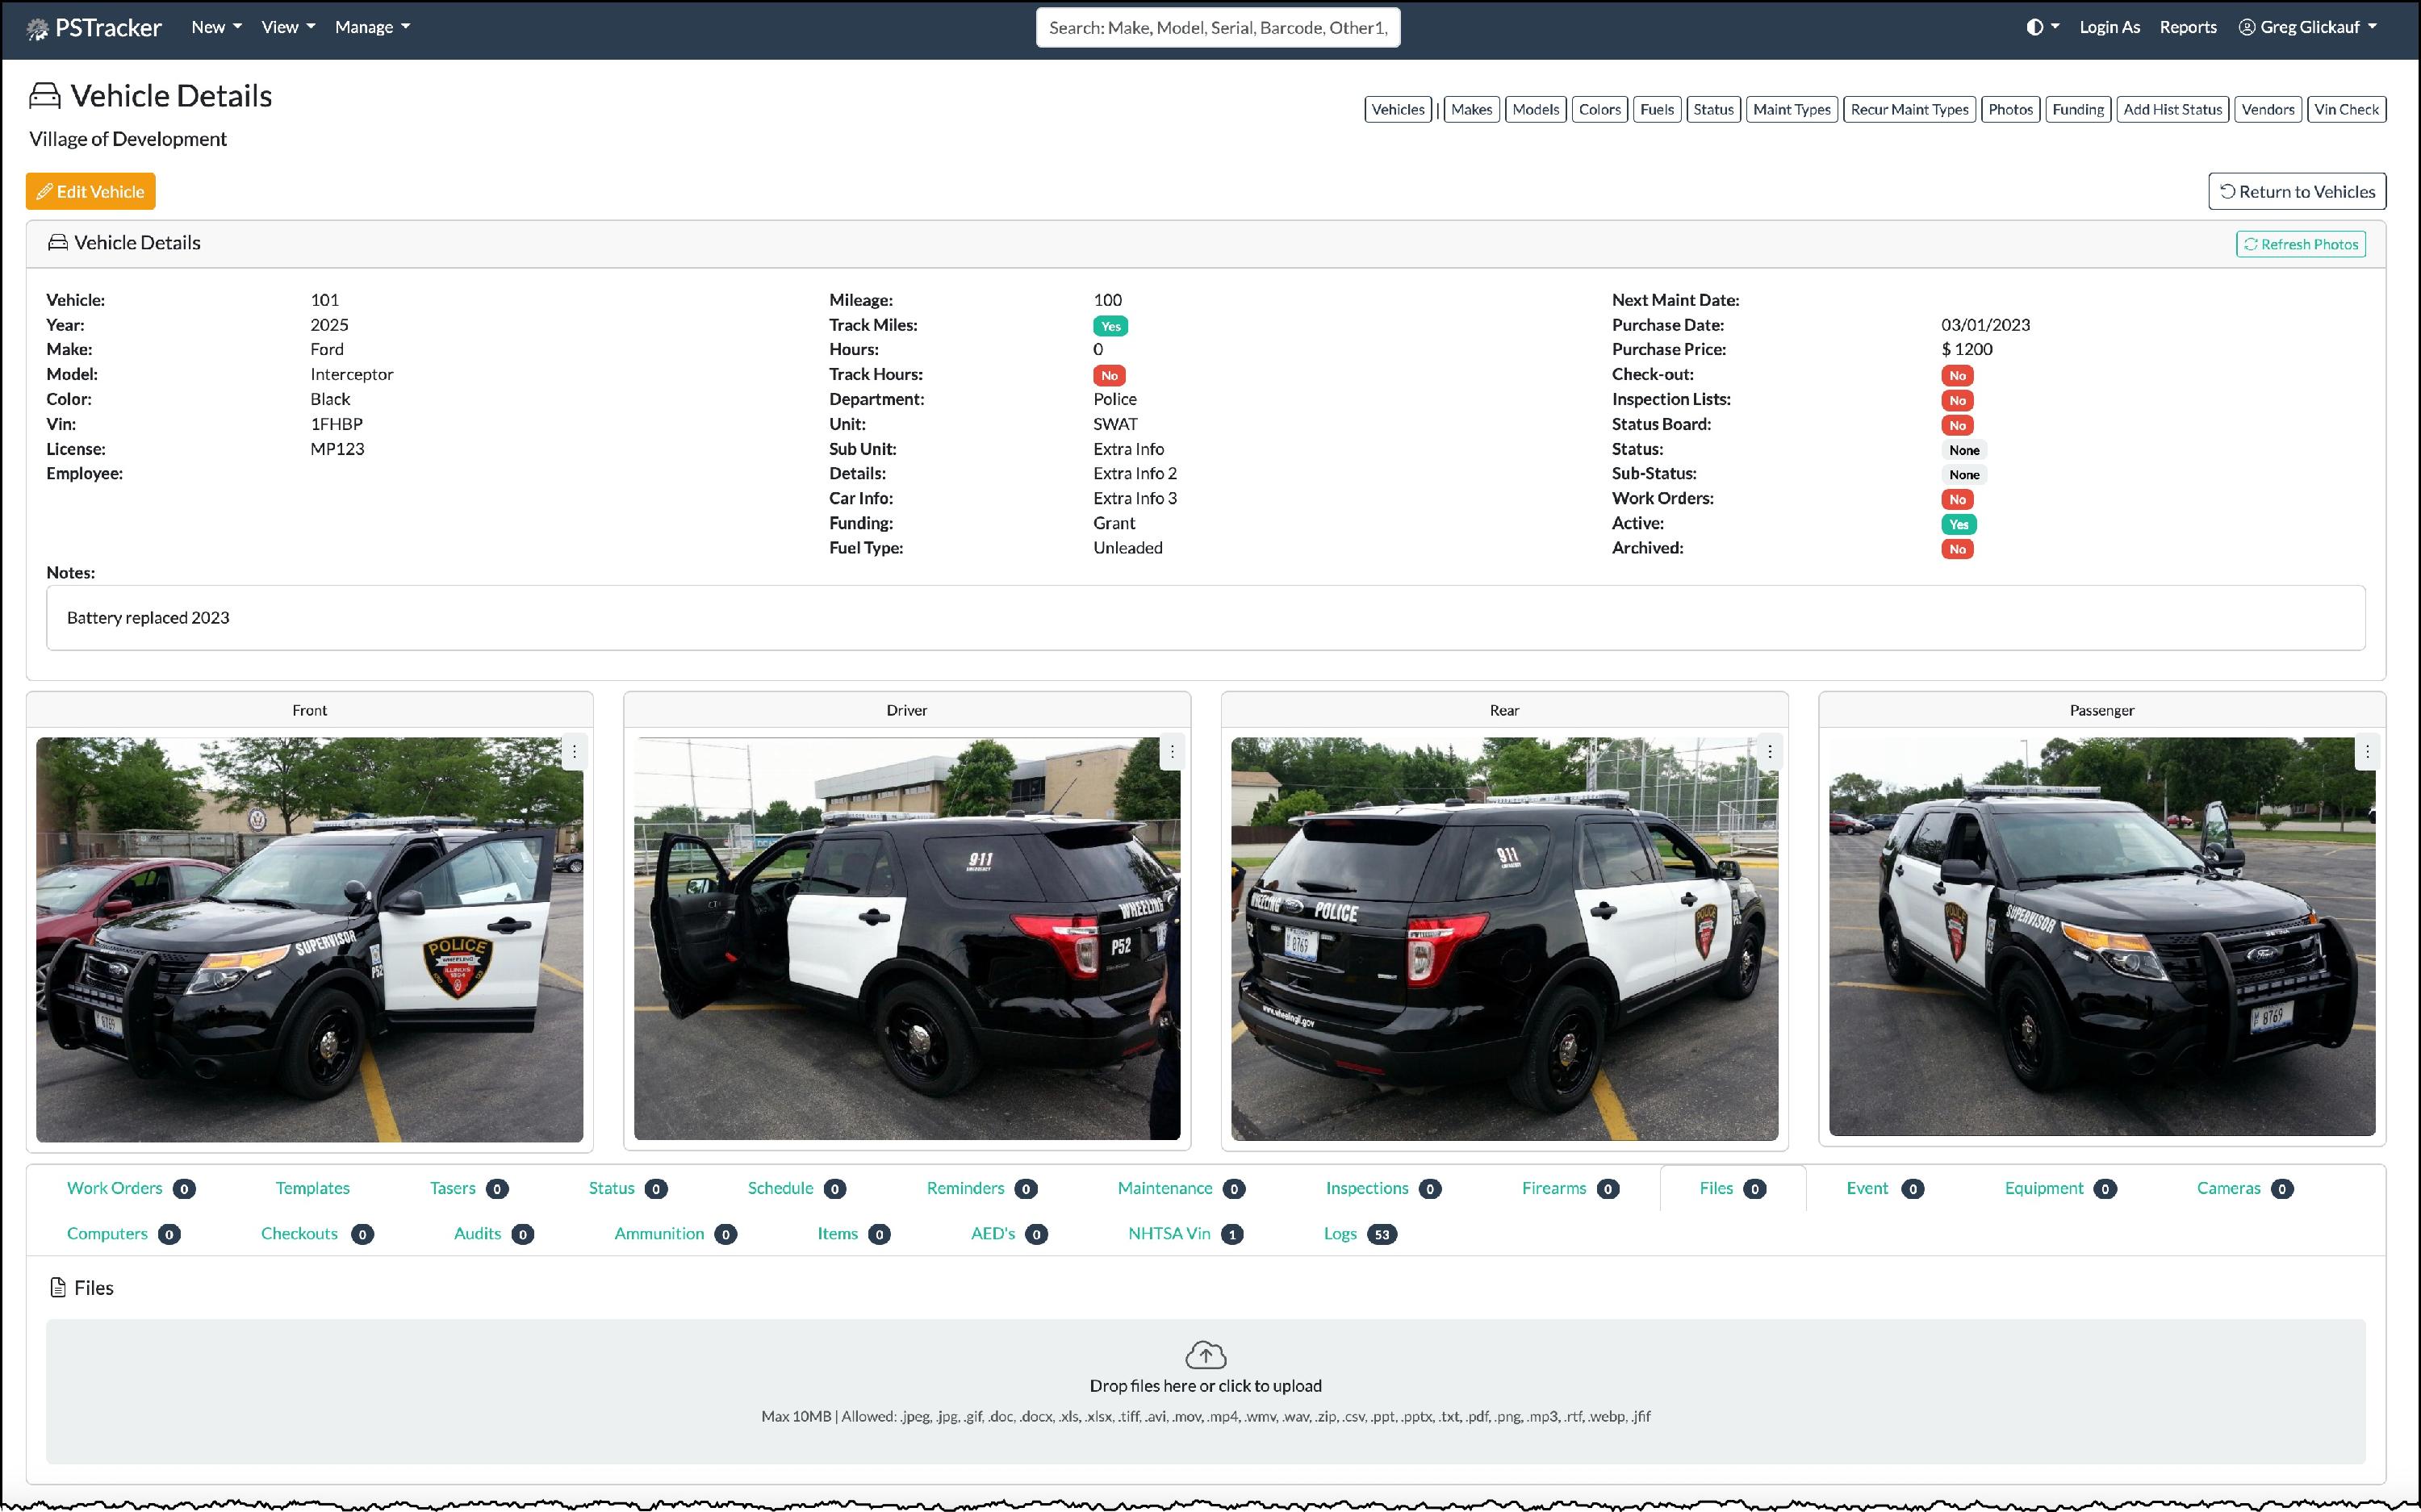Open the Front vehicle photo thumbnail
The height and width of the screenshot is (1512, 2421).
pyautogui.click(x=309, y=939)
